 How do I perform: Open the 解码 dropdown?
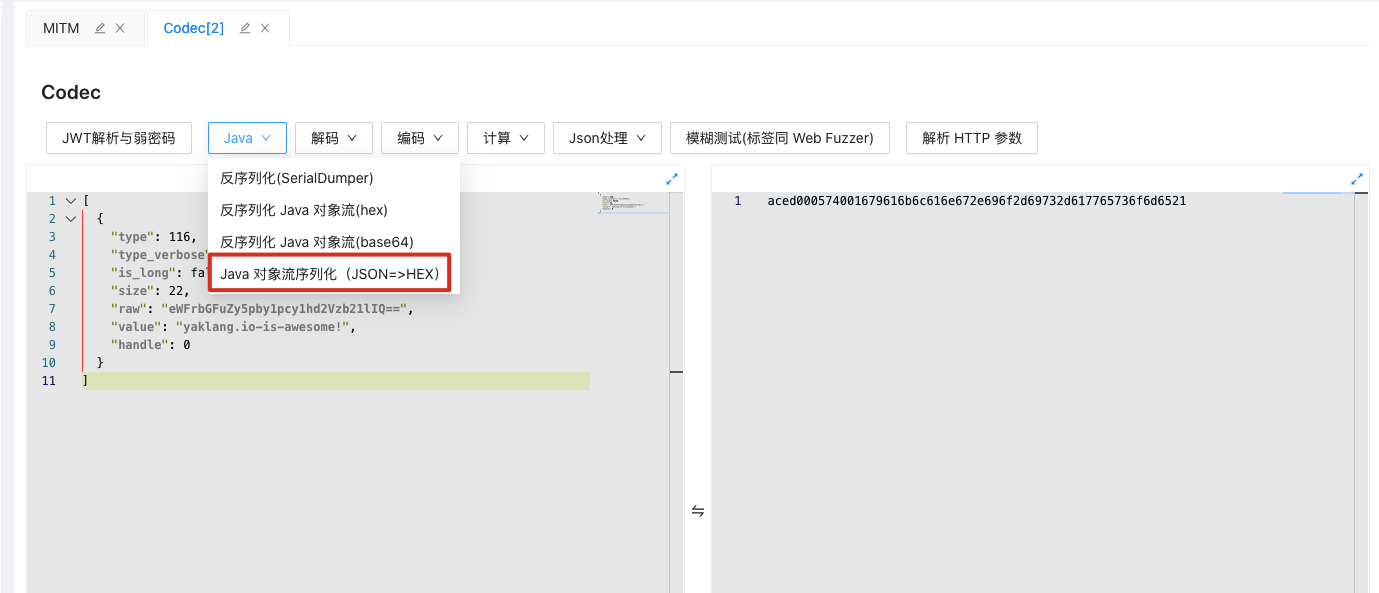pos(334,138)
